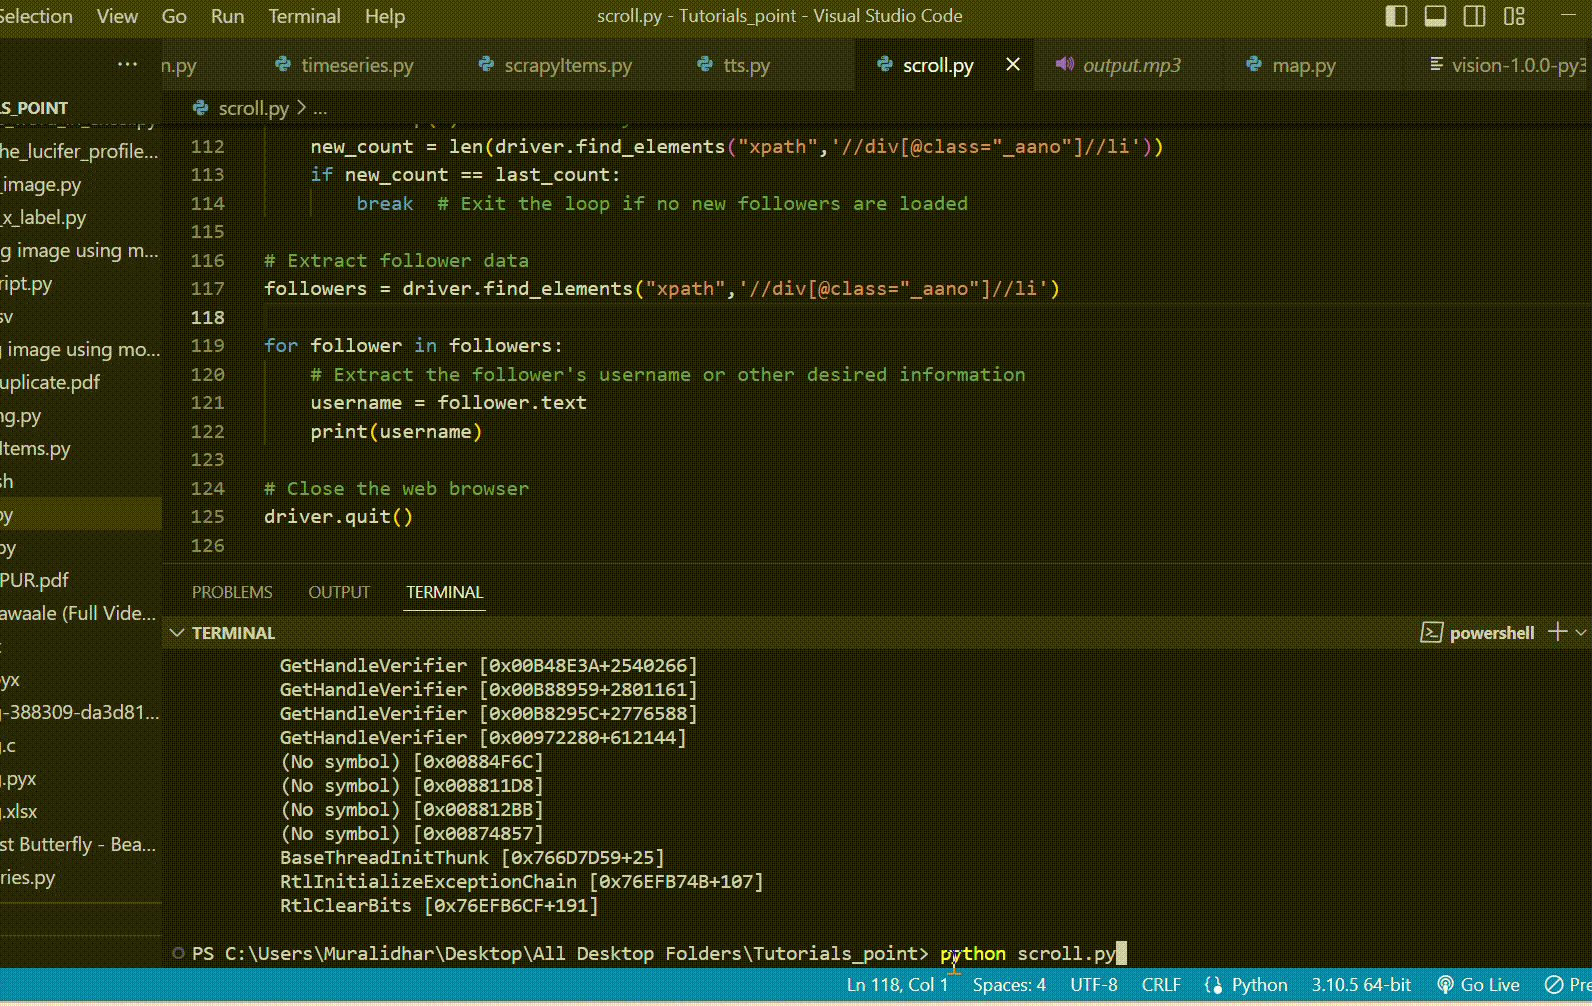Open the Run menu
Image resolution: width=1592 pixels, height=1006 pixels.
click(x=227, y=16)
